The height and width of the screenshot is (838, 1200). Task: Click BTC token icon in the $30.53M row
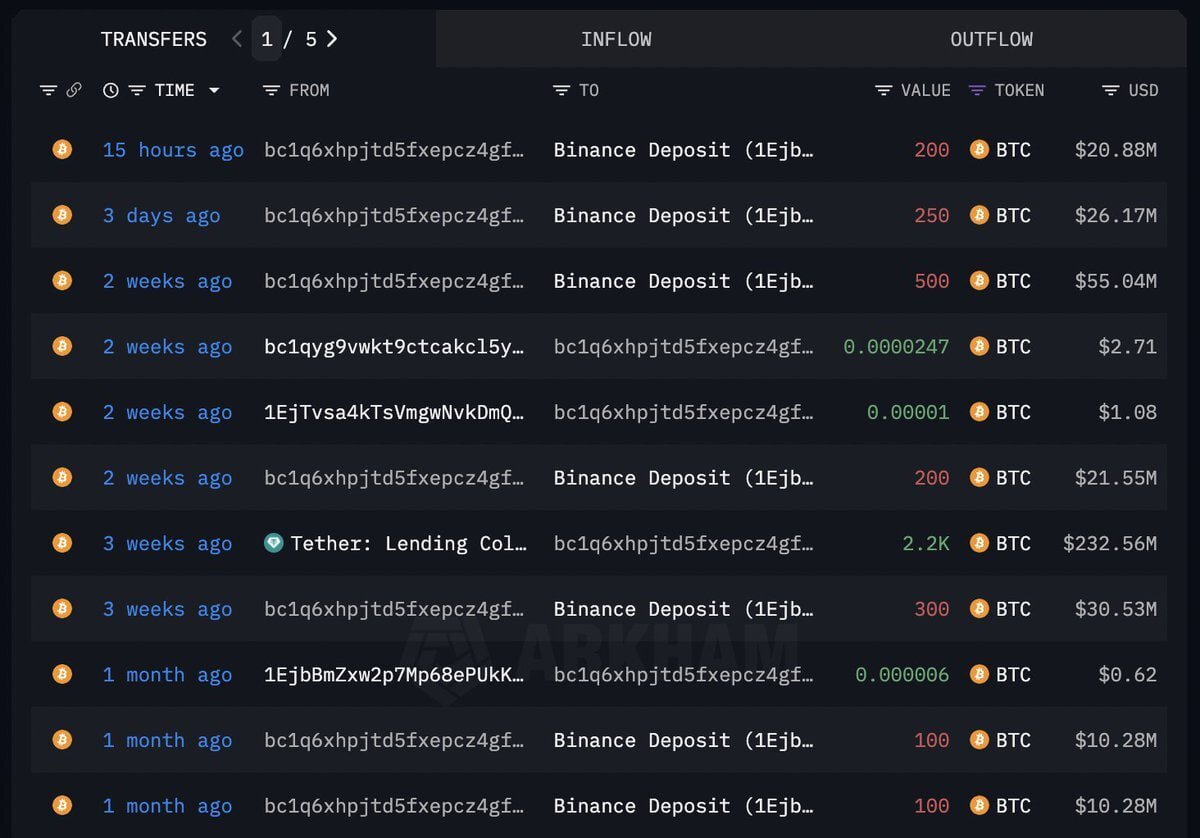pyautogui.click(x=979, y=609)
